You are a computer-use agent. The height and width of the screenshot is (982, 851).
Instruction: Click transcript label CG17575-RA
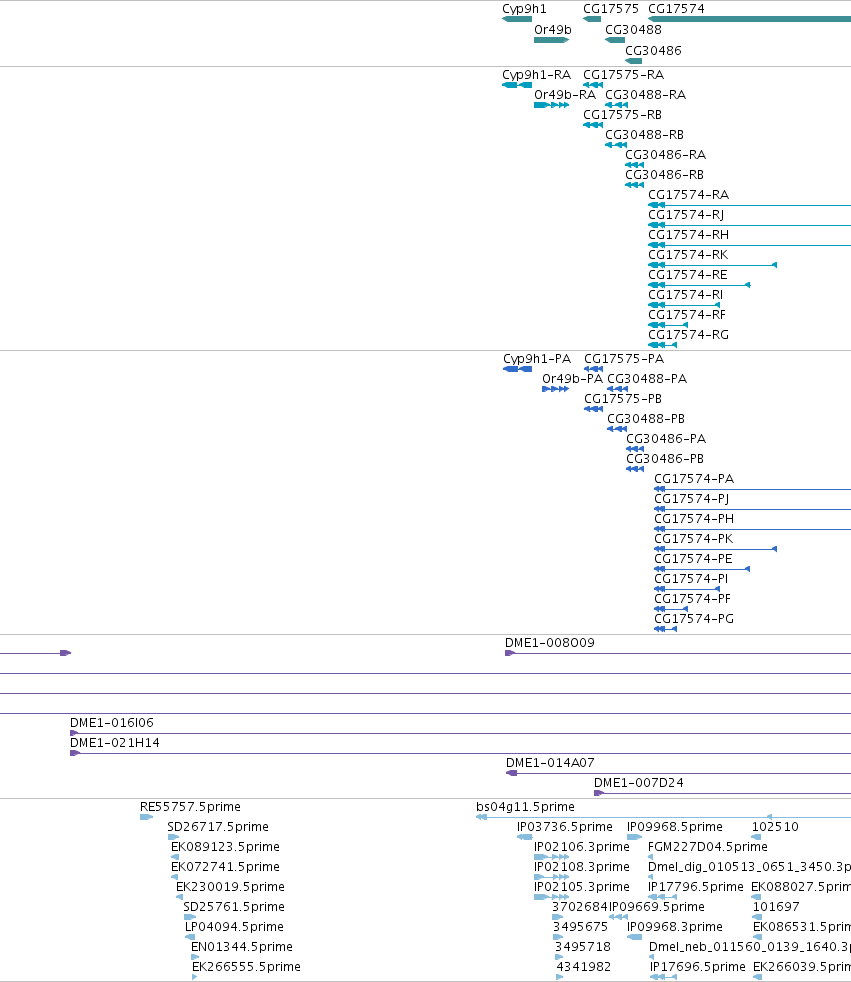point(623,75)
